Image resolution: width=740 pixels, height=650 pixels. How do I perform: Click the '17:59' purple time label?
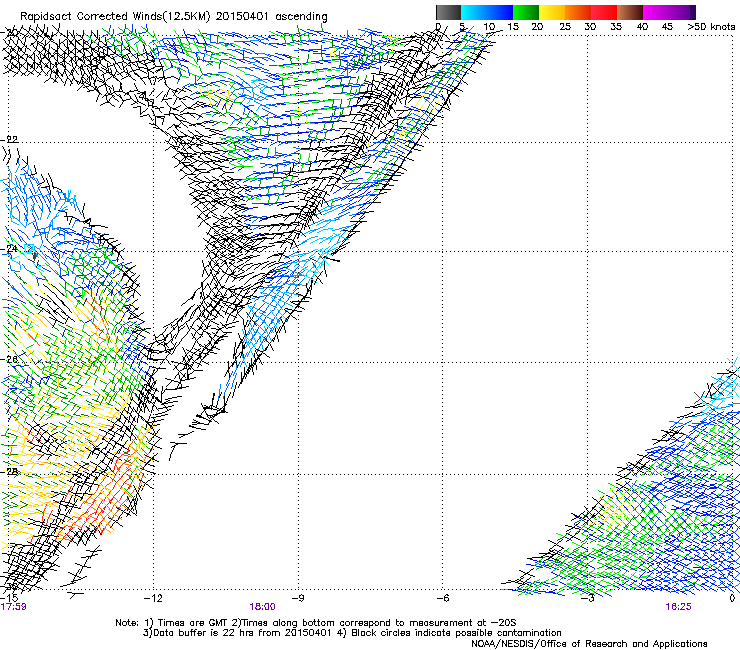point(14,607)
